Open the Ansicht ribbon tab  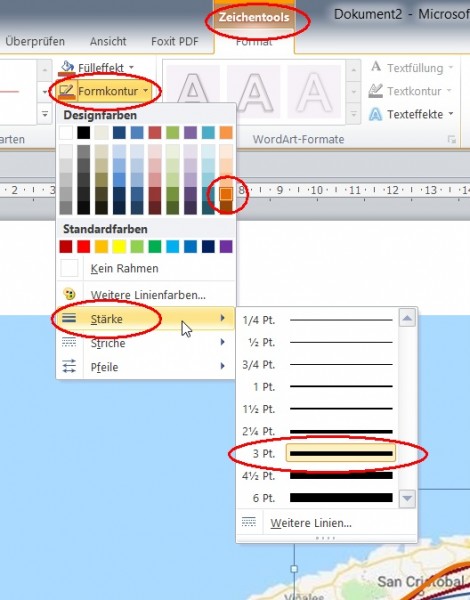[108, 41]
